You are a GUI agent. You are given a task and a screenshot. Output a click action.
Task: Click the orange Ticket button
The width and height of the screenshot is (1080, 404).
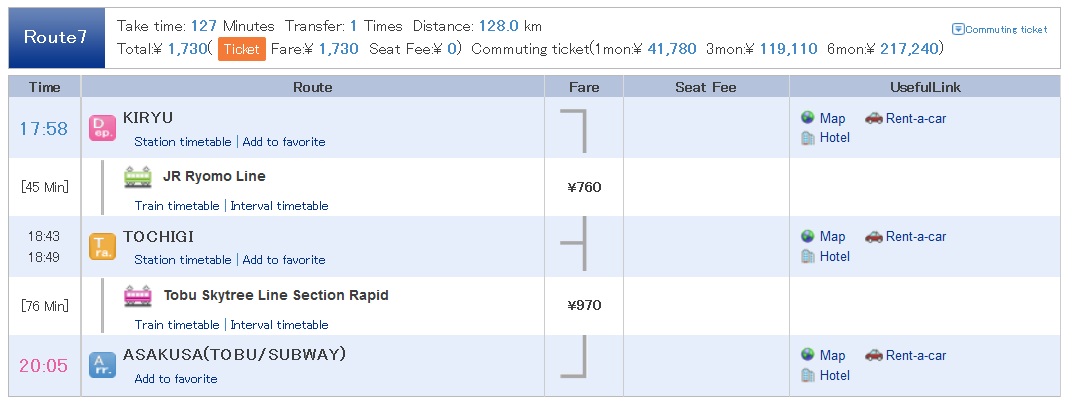pos(242,49)
